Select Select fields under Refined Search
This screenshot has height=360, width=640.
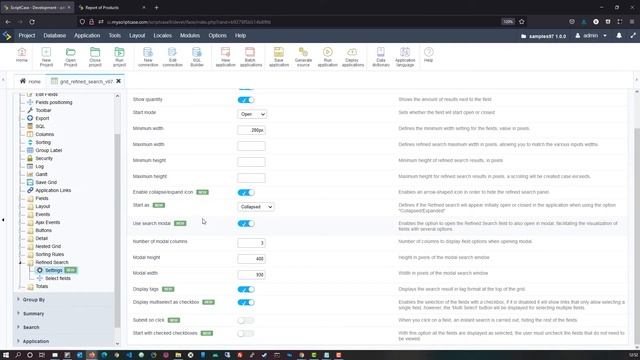click(58, 278)
